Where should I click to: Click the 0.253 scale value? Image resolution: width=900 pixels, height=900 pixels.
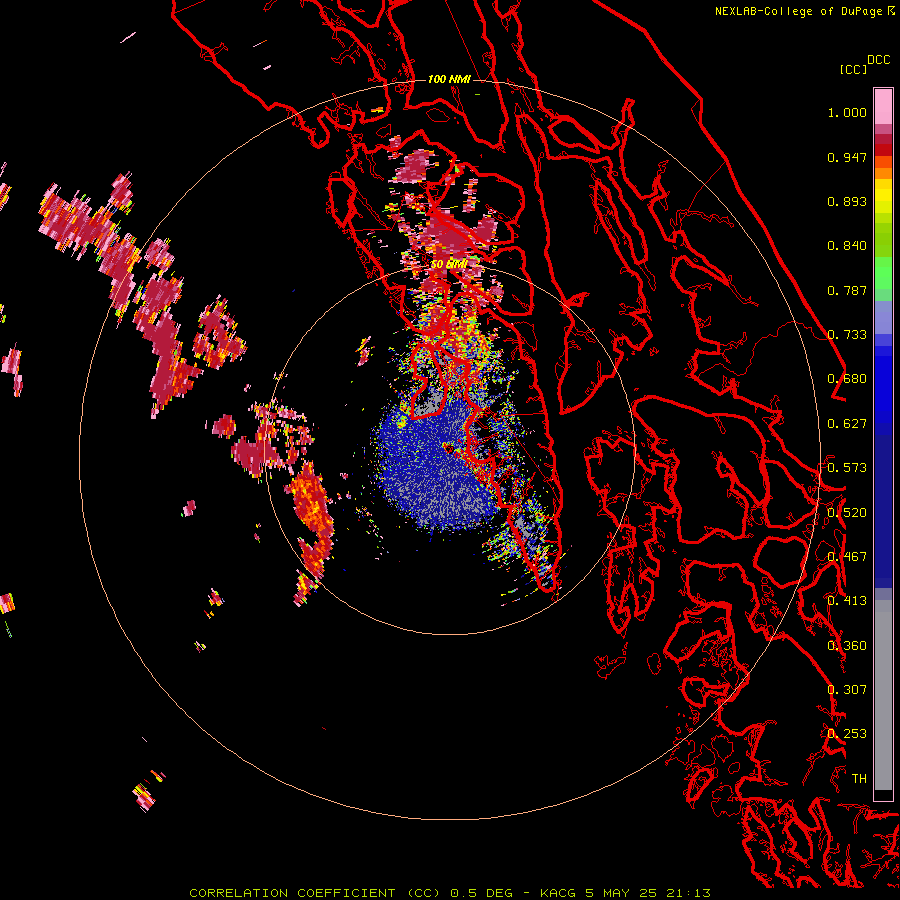tap(847, 734)
